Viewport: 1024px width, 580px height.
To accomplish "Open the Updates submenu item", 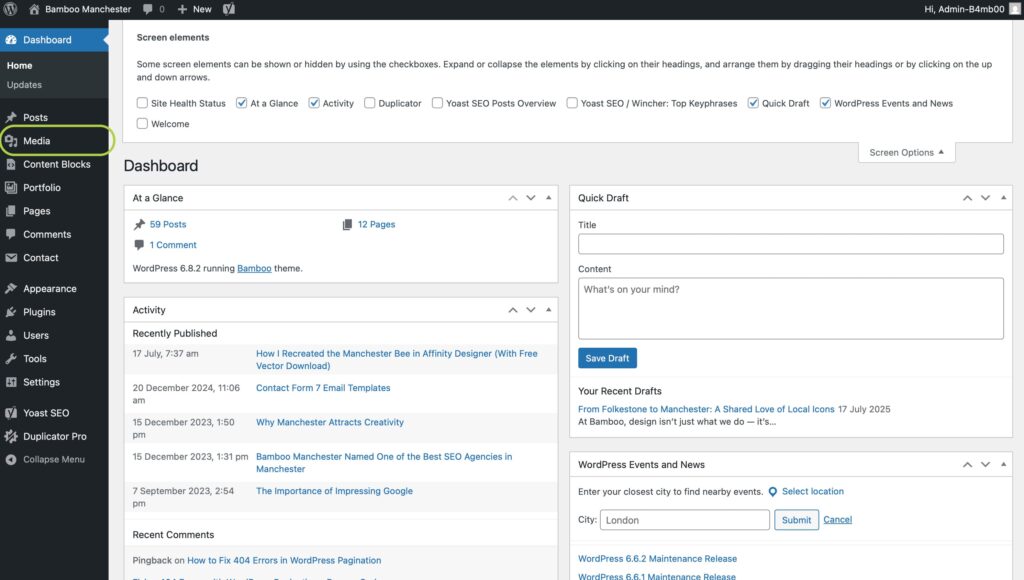I will [24, 85].
